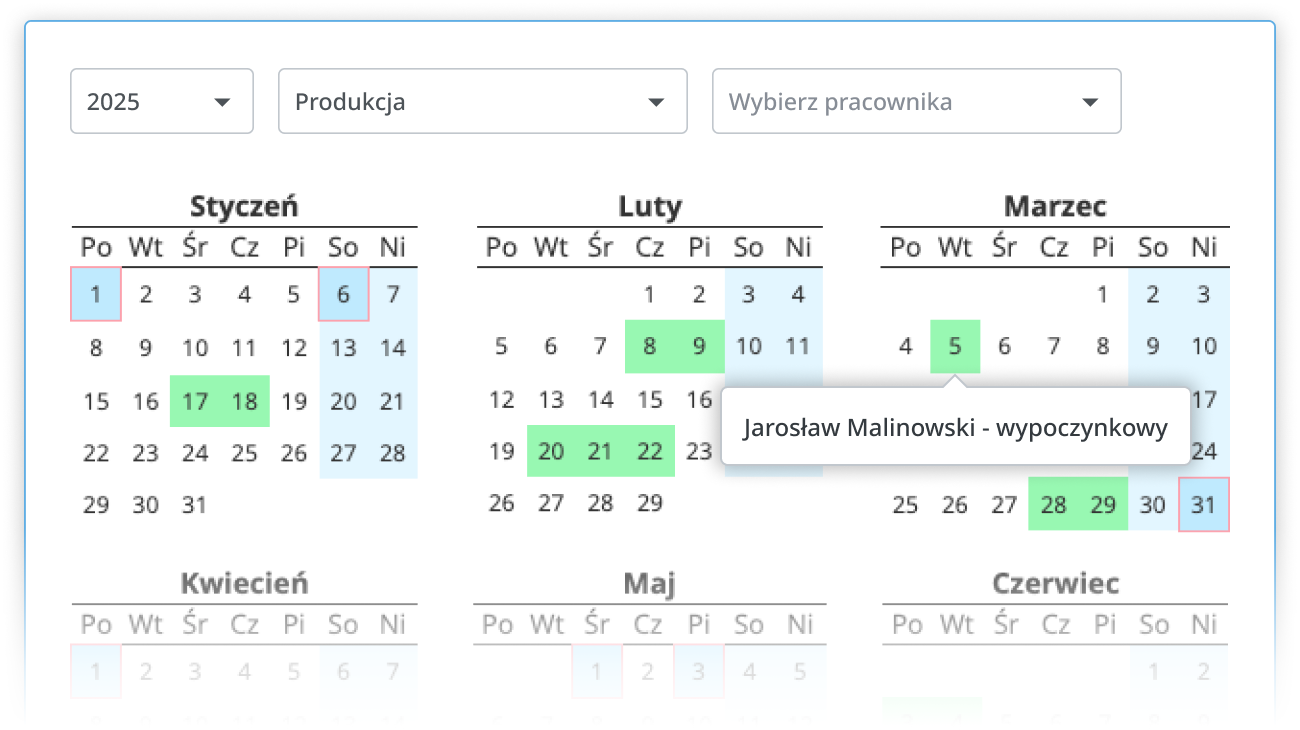The width and height of the screenshot is (1300, 730).
Task: Select outlined day 31 in Marzec
Action: tap(1203, 504)
